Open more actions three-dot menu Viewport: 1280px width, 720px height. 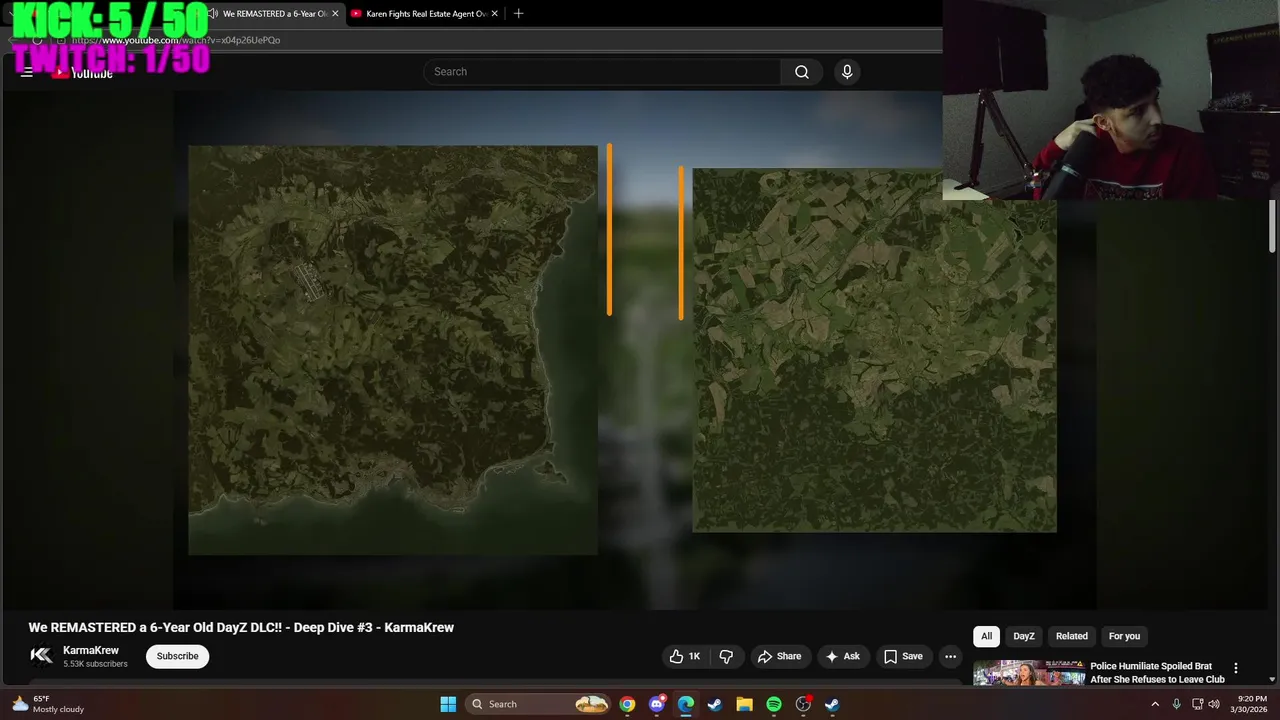tap(950, 656)
